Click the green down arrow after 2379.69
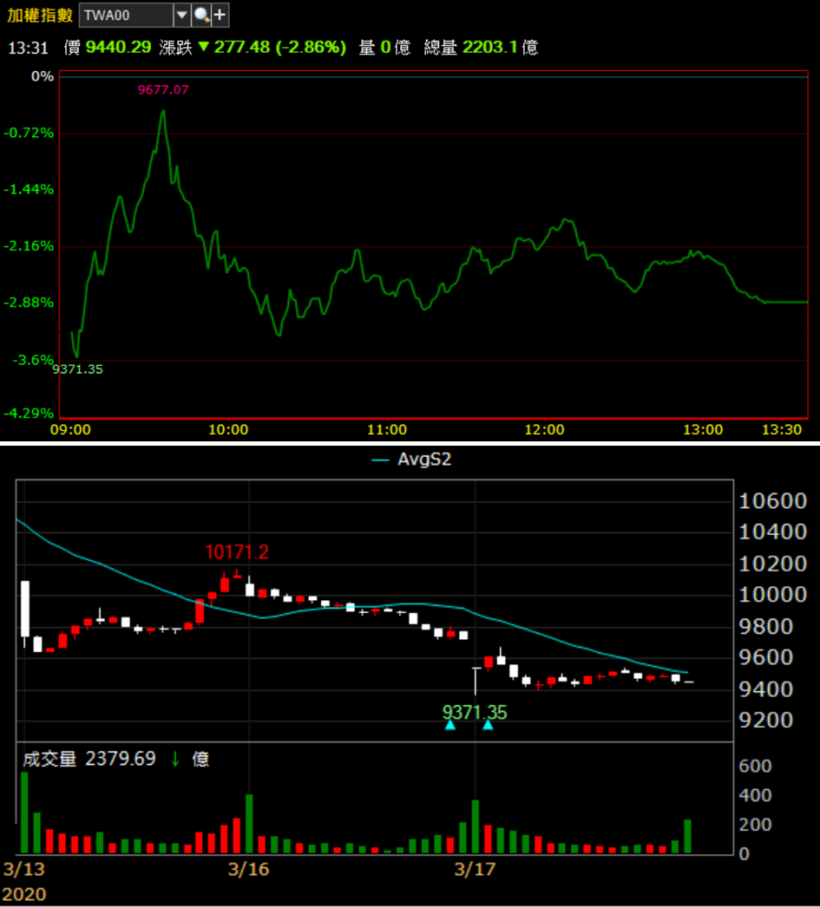The width and height of the screenshot is (820, 907). pyautogui.click(x=175, y=759)
